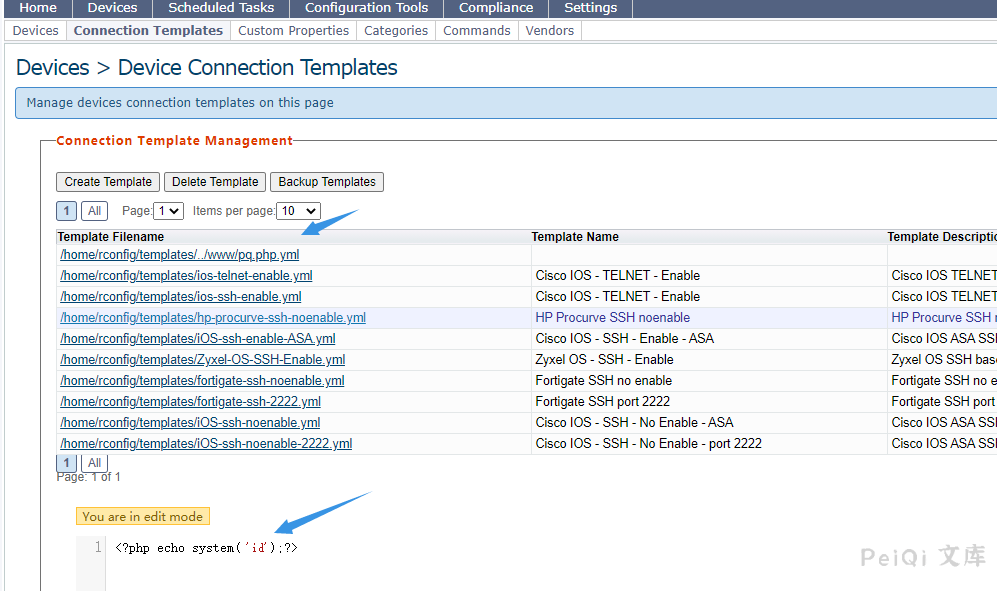Open the Commands tab
The width and height of the screenshot is (997, 591).
point(477,31)
